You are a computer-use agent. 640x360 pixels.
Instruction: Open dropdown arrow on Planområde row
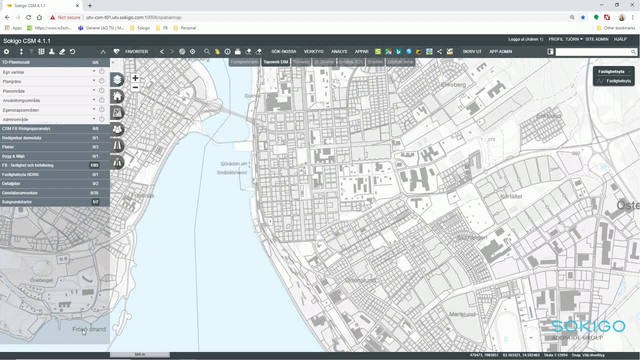(x=93, y=90)
